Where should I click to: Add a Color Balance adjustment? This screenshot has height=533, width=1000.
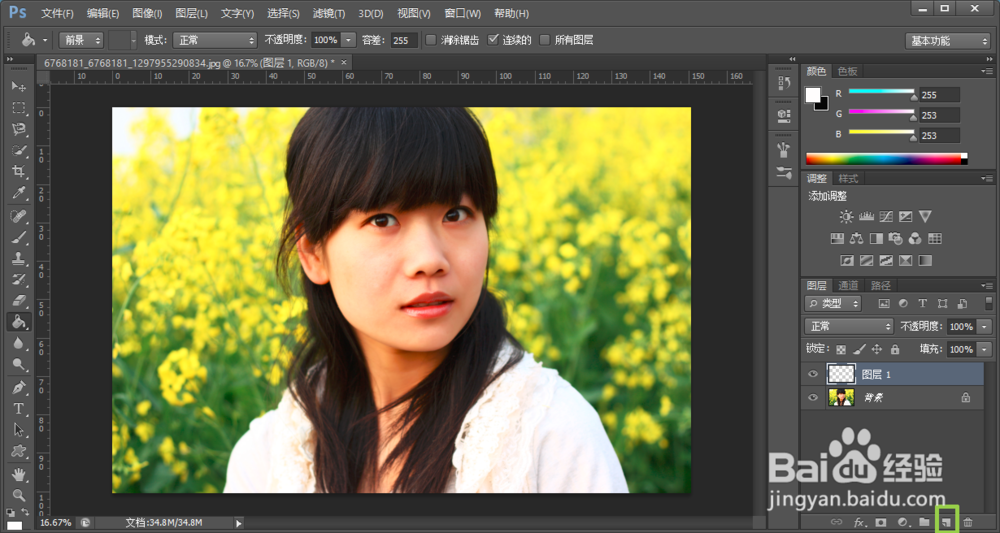coord(856,239)
